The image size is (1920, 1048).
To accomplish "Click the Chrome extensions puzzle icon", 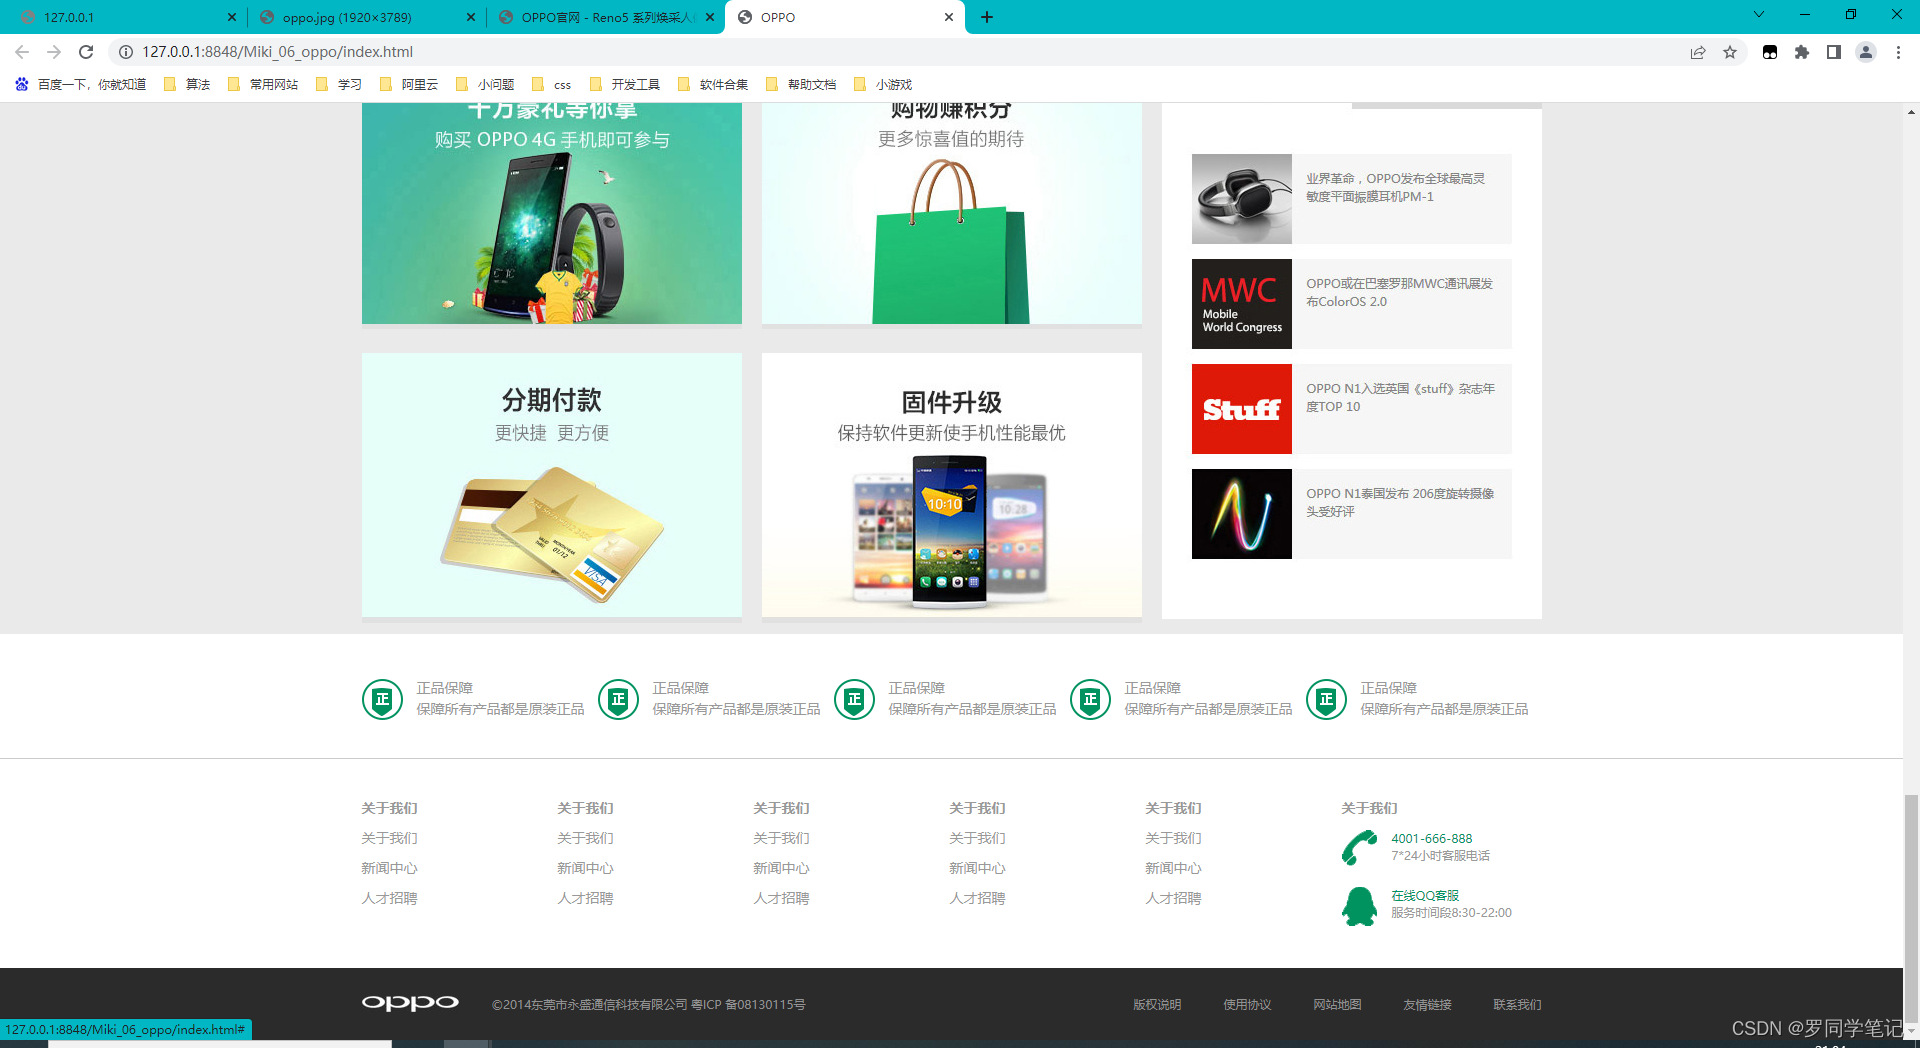I will pos(1802,52).
